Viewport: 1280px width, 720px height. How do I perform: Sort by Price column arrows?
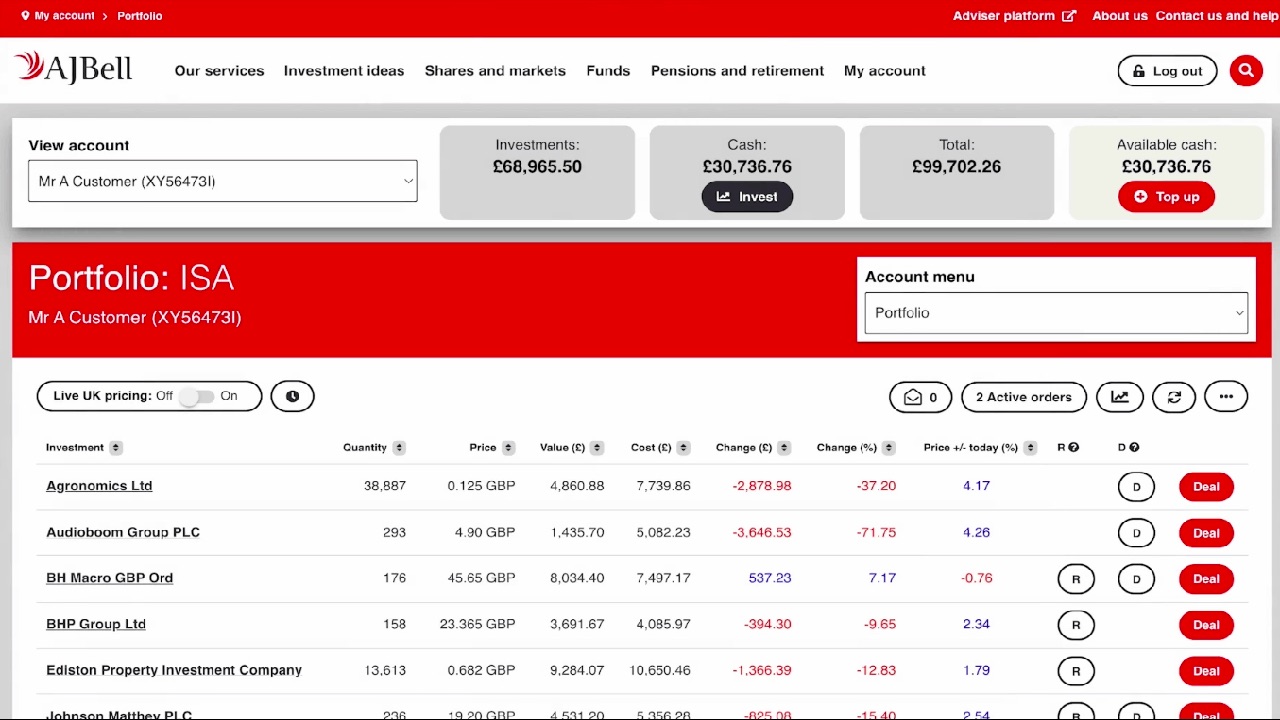click(508, 447)
